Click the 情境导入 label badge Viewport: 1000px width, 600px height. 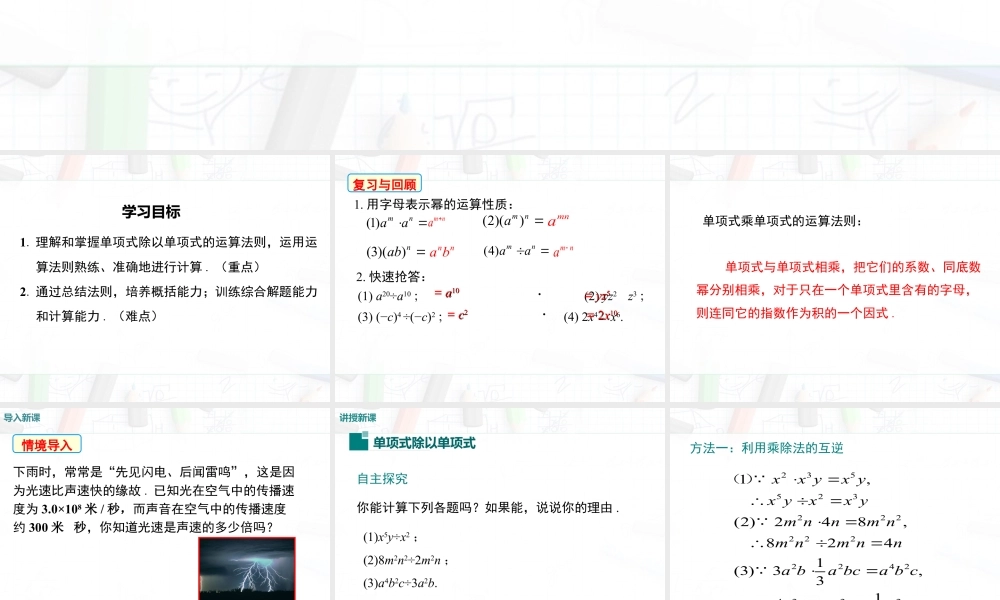[48, 444]
